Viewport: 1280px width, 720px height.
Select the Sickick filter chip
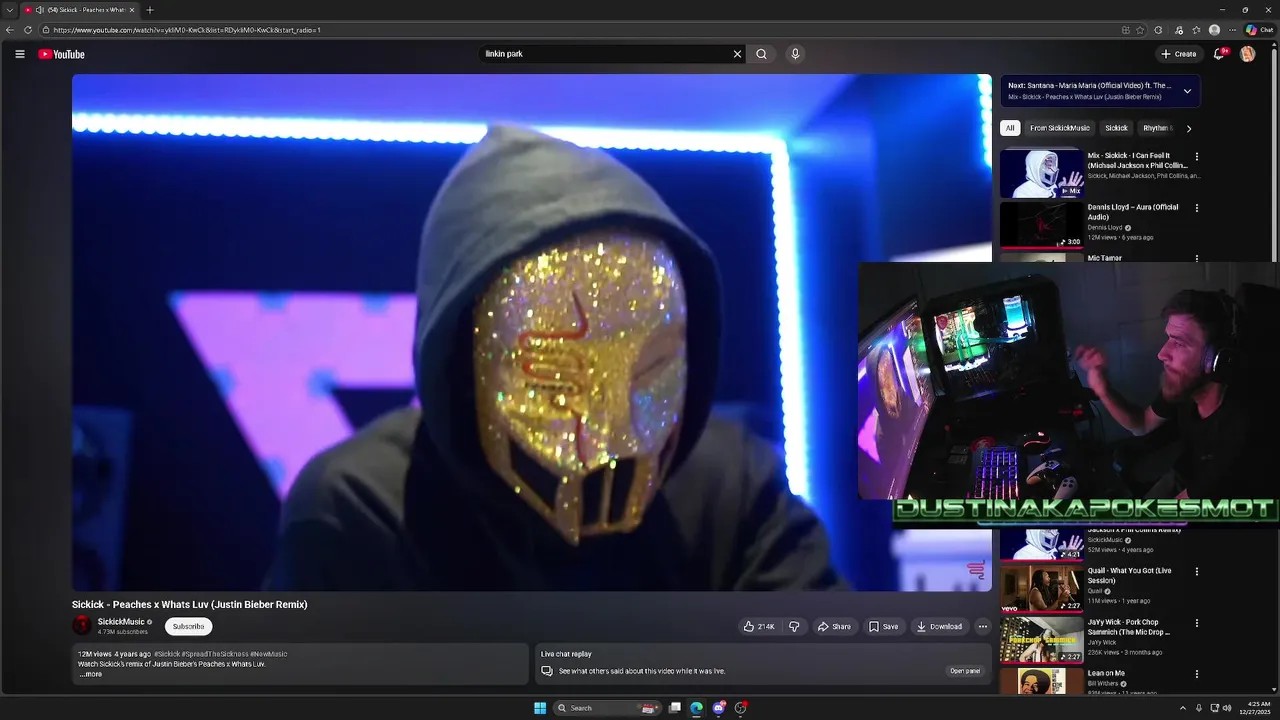(1116, 128)
